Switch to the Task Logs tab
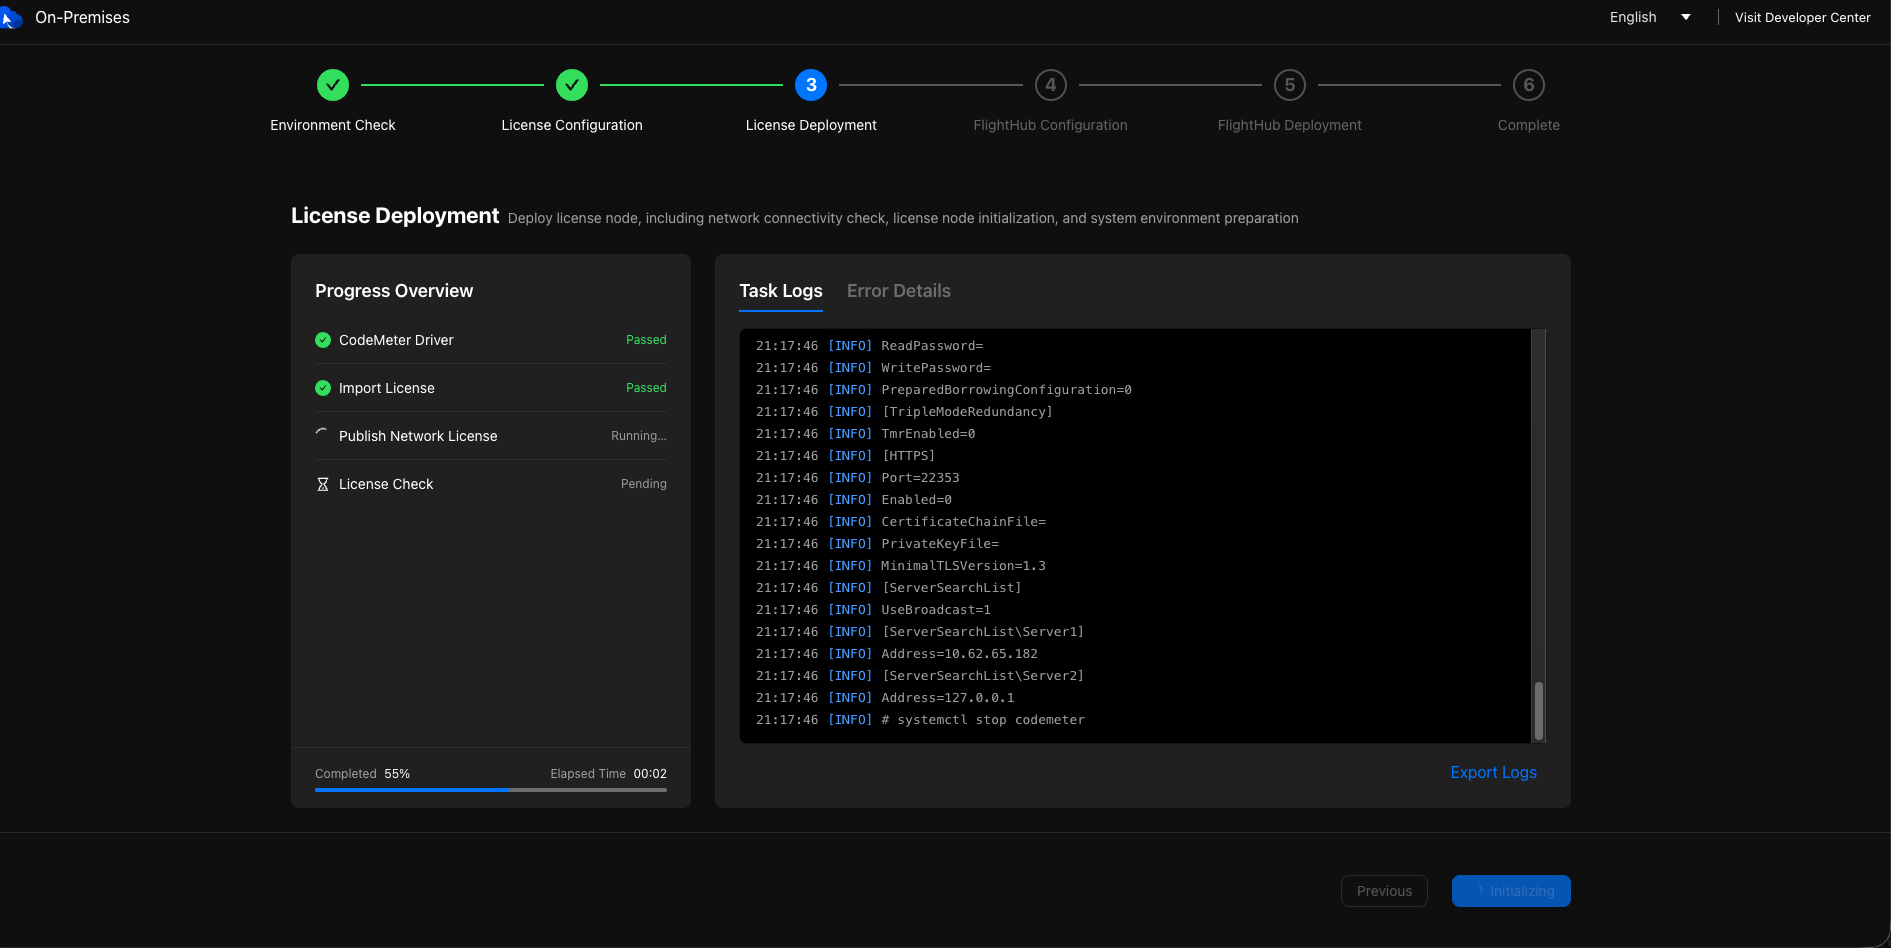The height and width of the screenshot is (948, 1891). tap(781, 291)
